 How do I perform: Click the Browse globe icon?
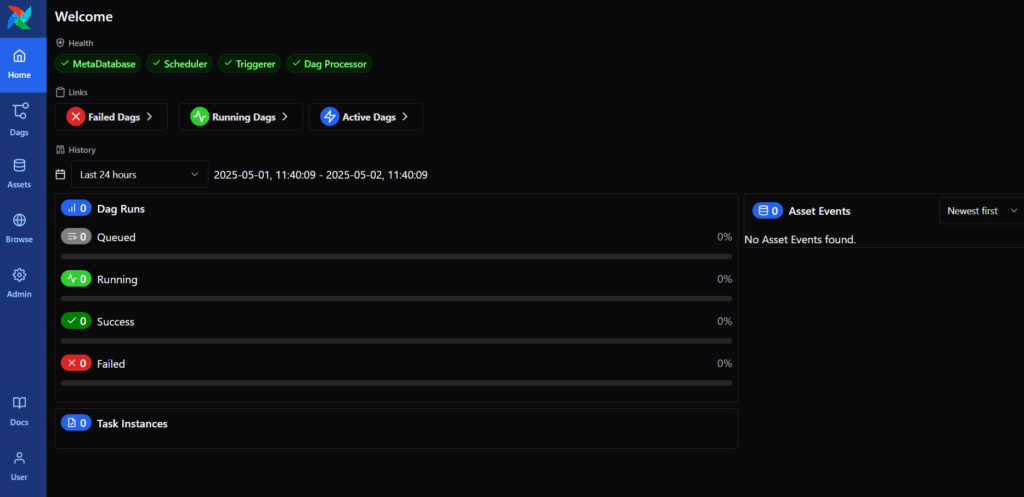coord(19,220)
